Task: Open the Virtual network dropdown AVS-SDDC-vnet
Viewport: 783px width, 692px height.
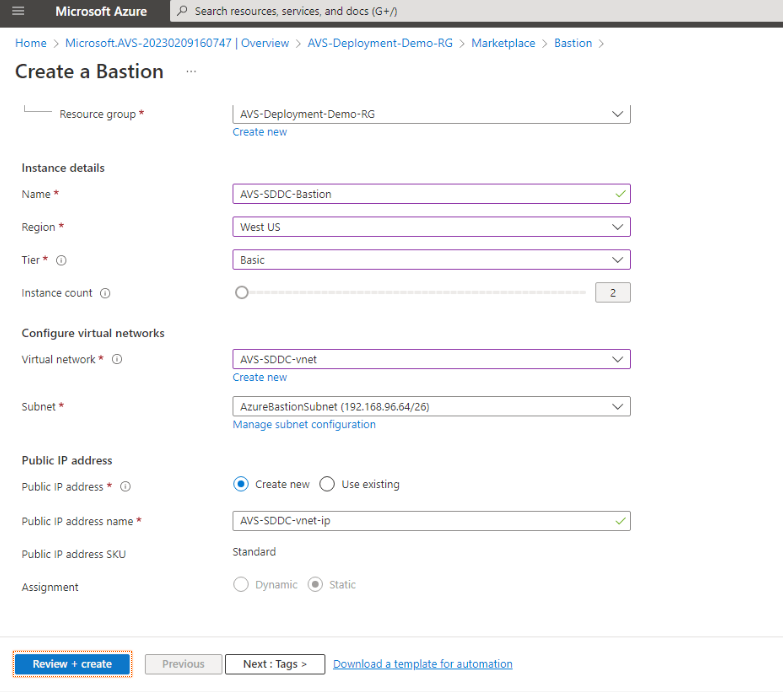Action: 431,359
